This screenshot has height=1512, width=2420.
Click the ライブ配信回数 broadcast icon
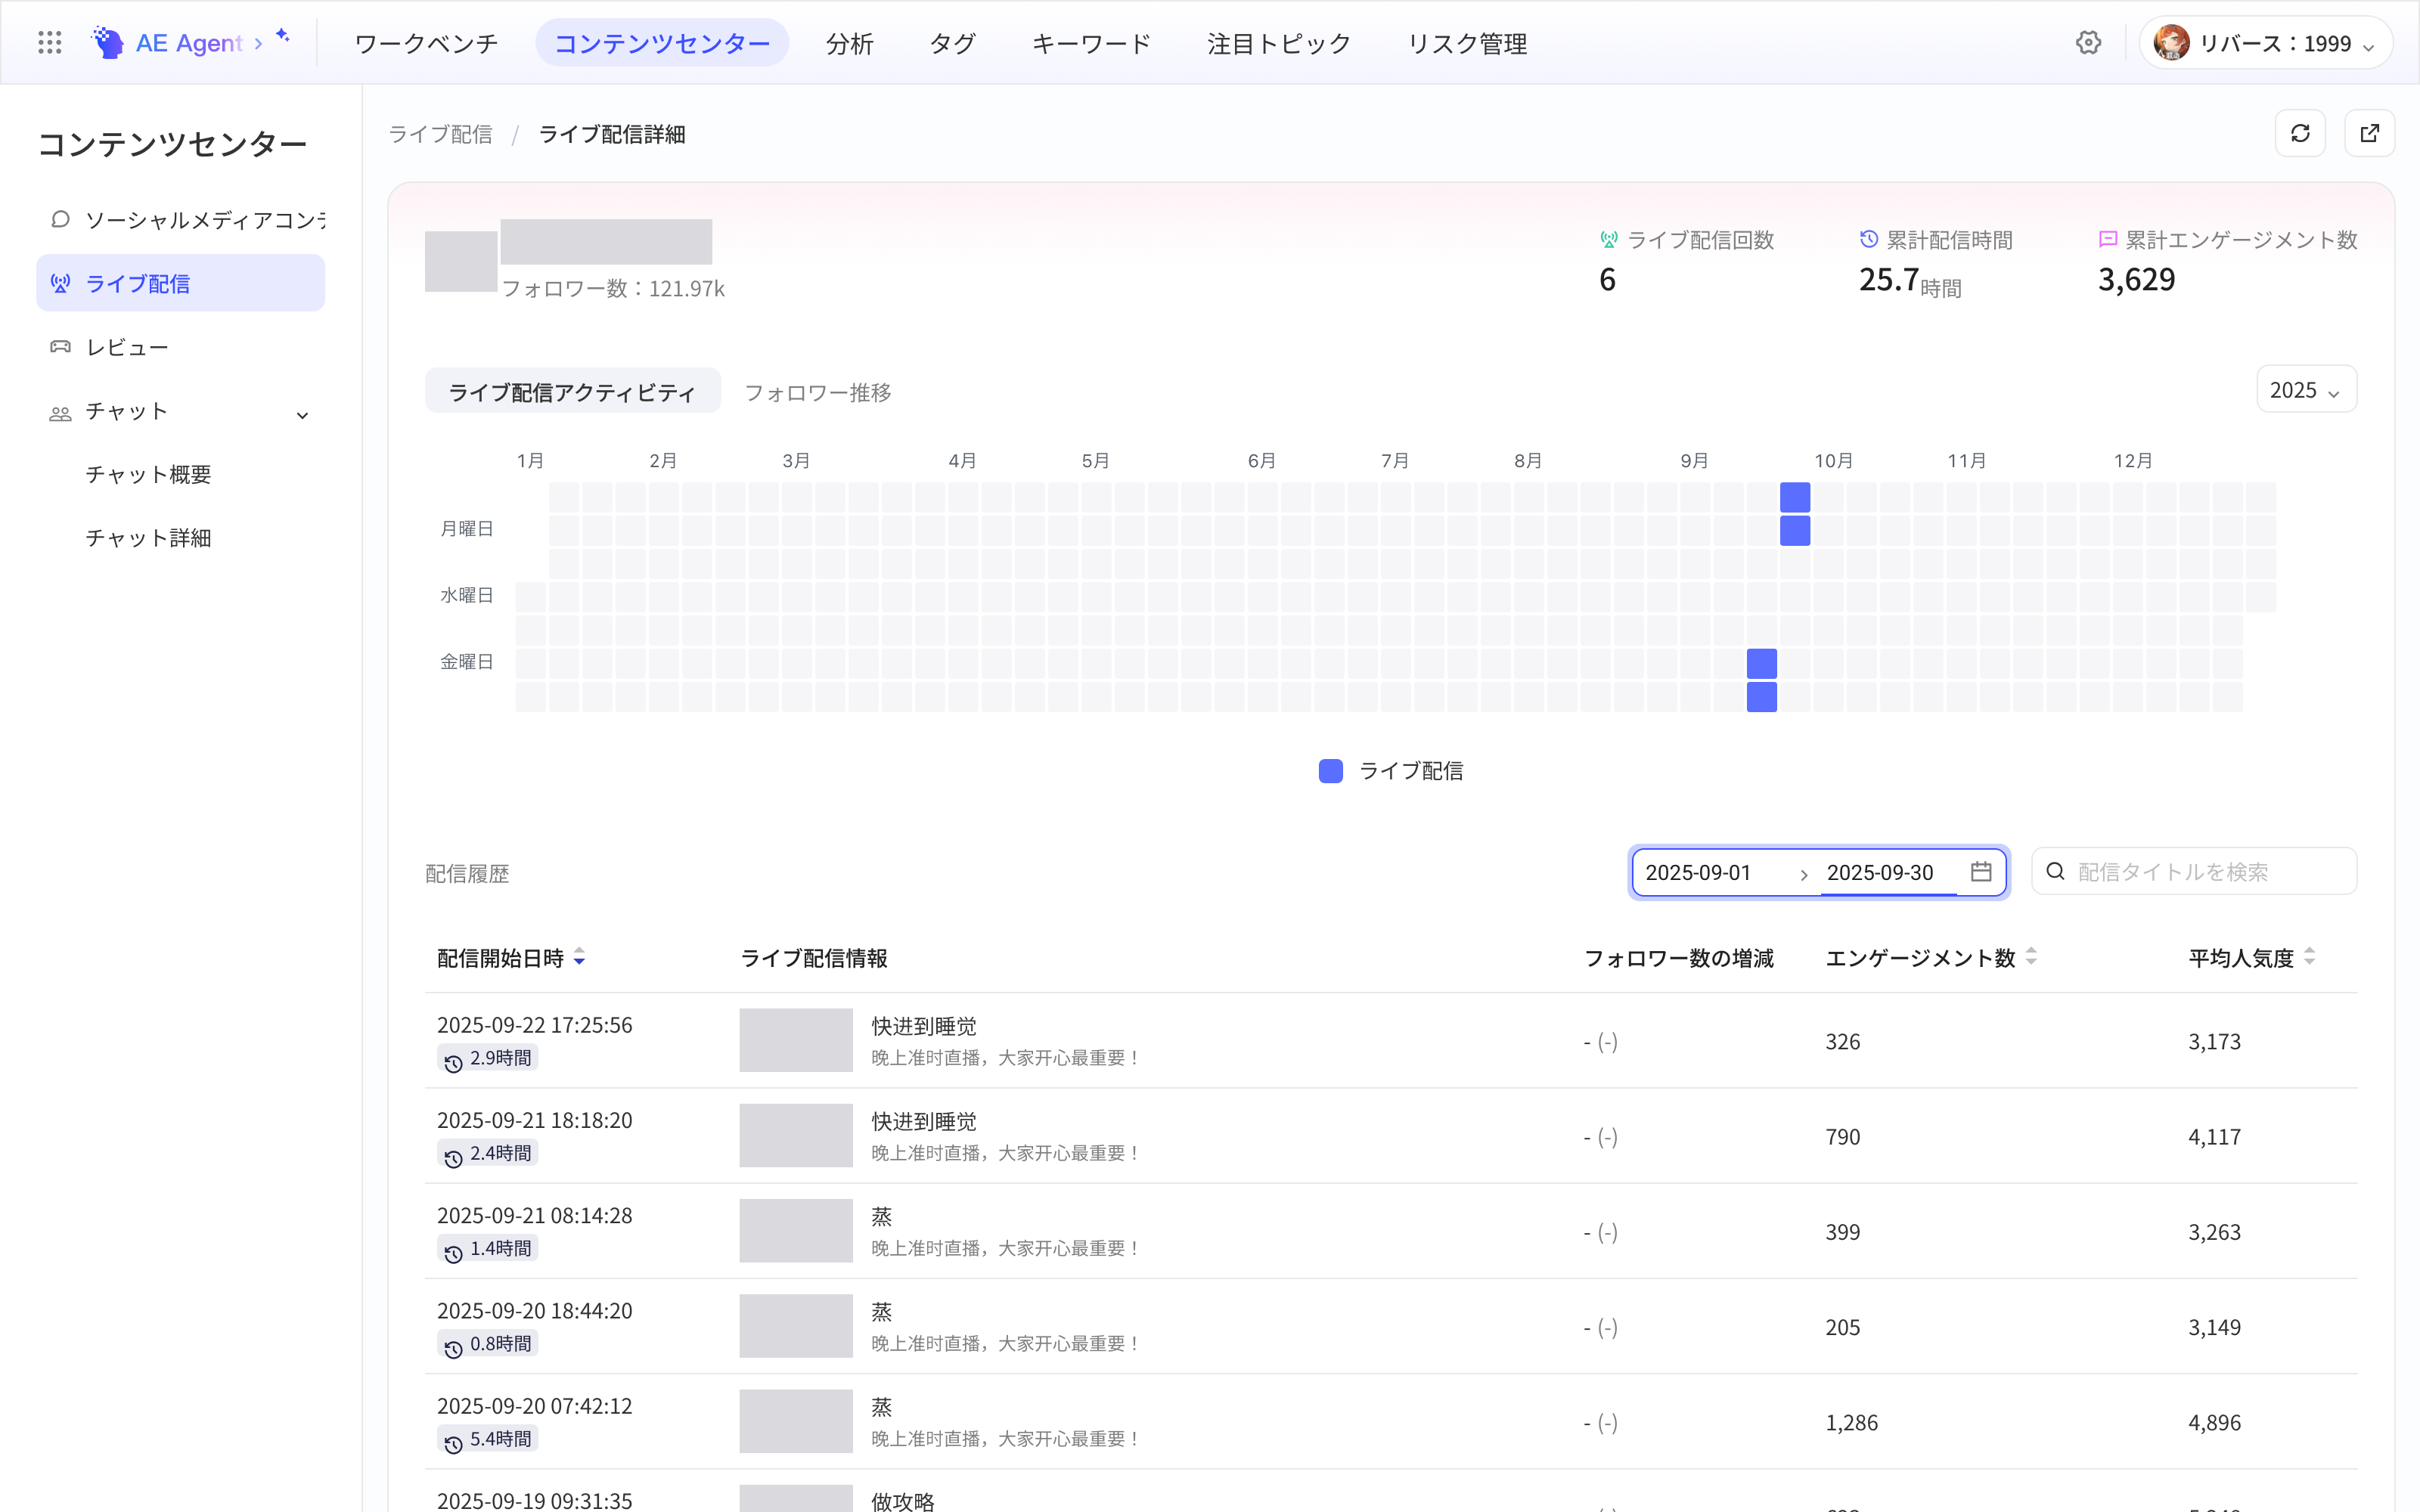pos(1609,240)
